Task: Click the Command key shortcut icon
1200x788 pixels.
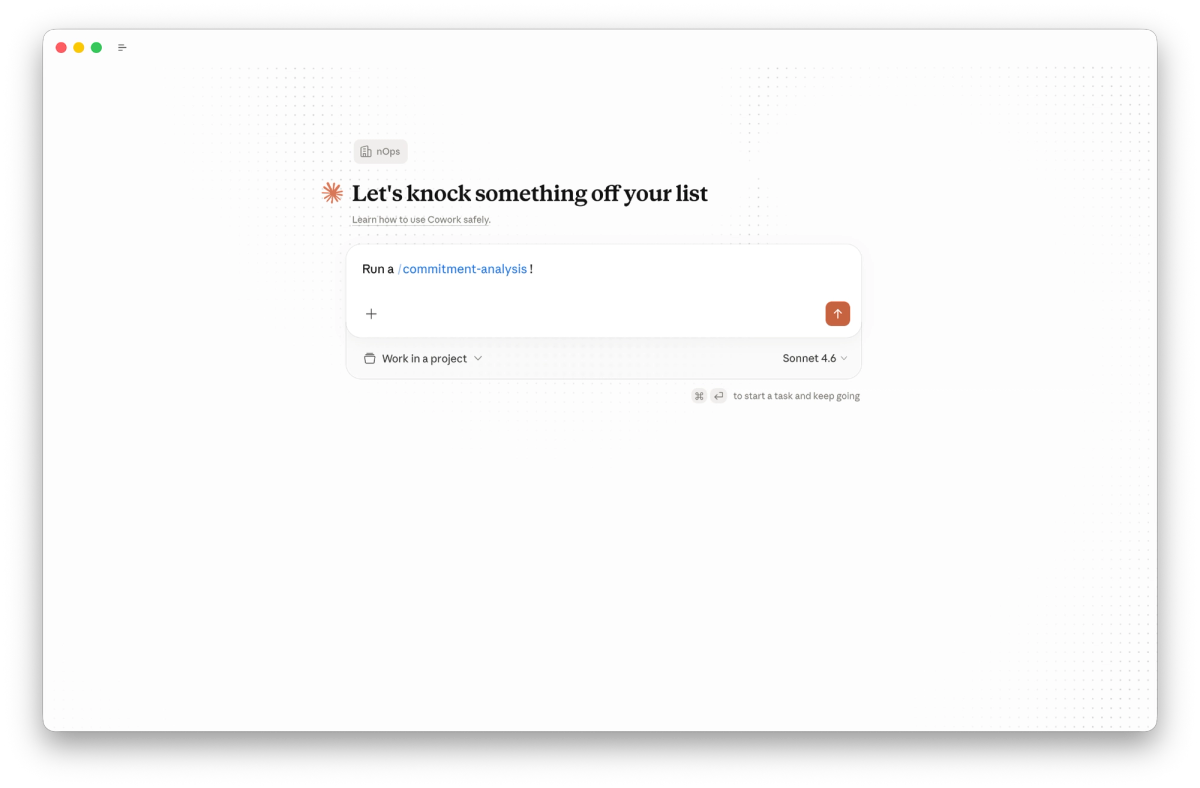Action: pyautogui.click(x=699, y=396)
